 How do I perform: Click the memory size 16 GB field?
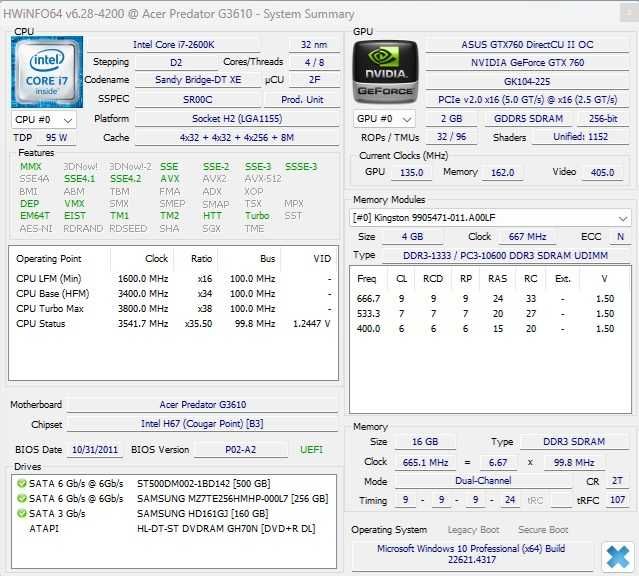[x=425, y=442]
